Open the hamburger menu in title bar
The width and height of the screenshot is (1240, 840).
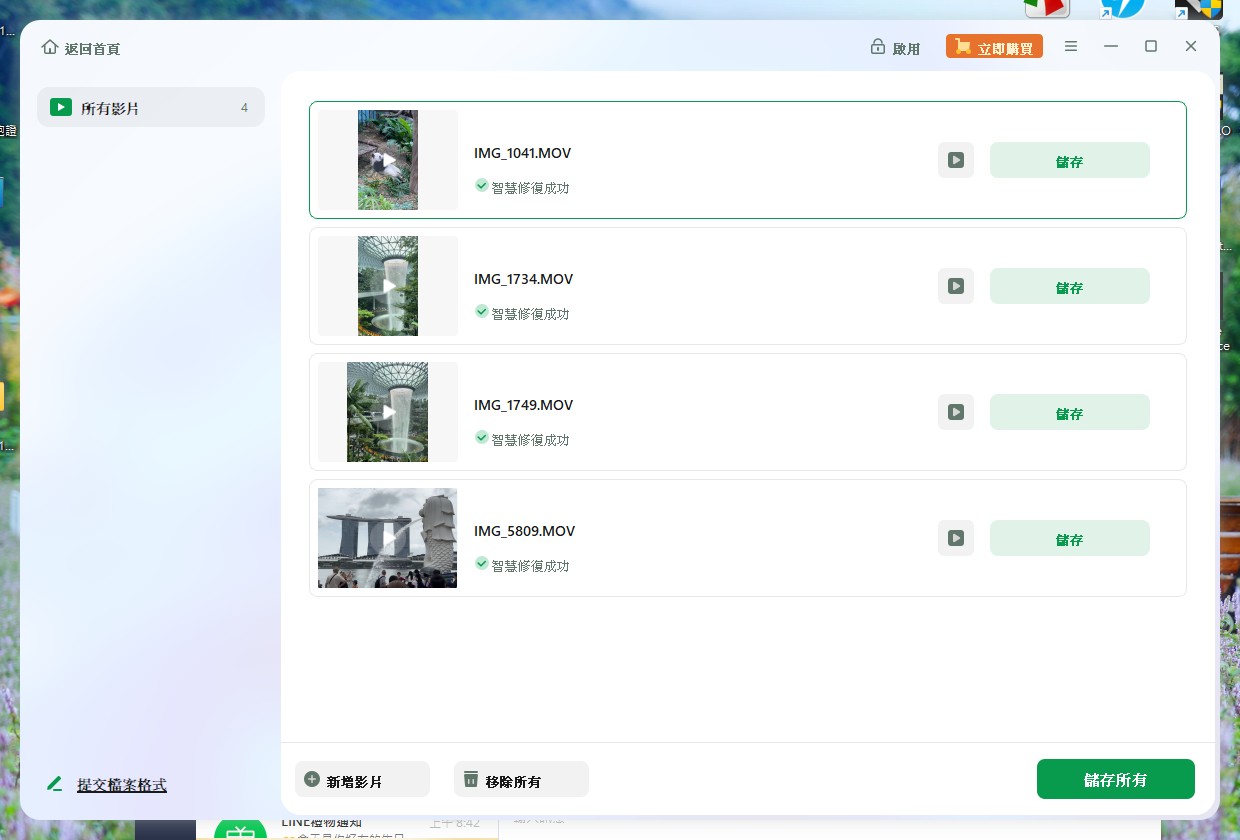click(1071, 46)
